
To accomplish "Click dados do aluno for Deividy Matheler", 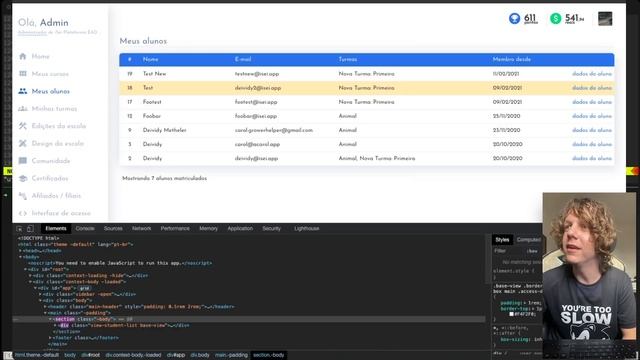I will tap(592, 130).
